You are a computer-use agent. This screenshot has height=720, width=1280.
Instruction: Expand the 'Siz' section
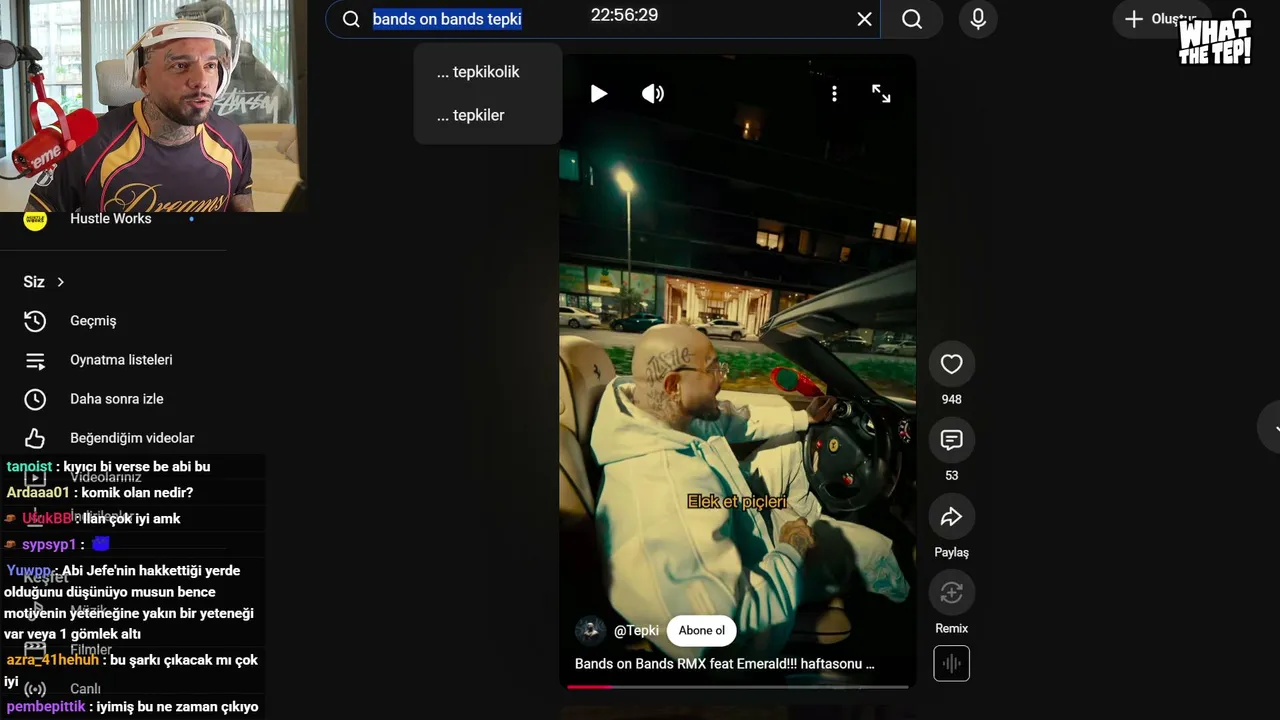coord(44,282)
